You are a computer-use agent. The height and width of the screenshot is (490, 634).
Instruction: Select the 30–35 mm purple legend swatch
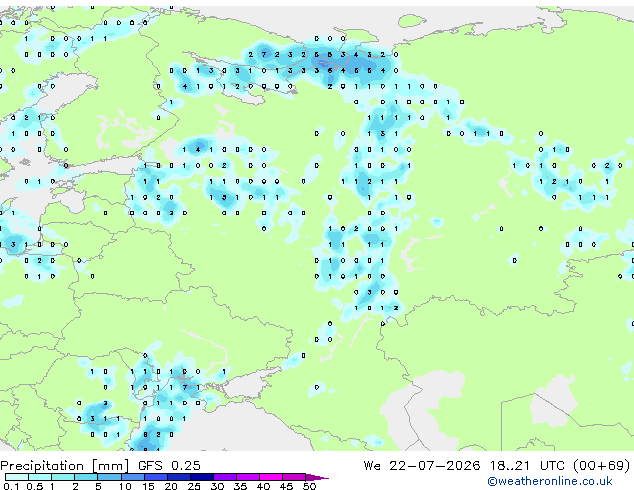pos(224,477)
